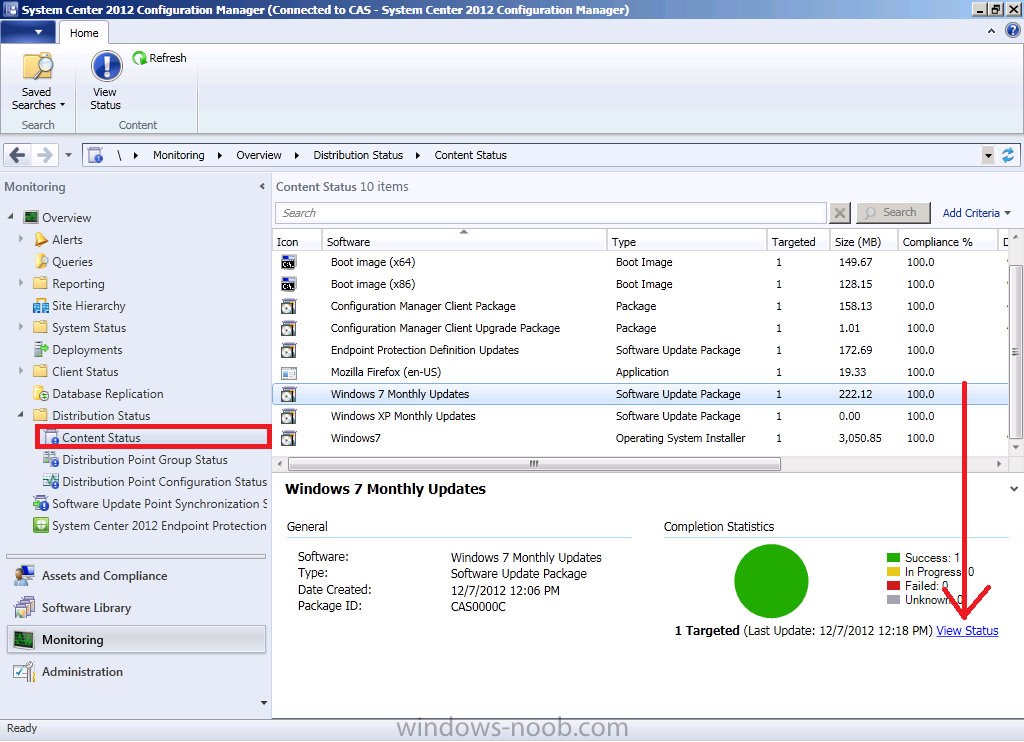Viewport: 1024px width, 742px height.
Task: Select the Windows XP Monthly Updates row
Action: click(x=640, y=416)
